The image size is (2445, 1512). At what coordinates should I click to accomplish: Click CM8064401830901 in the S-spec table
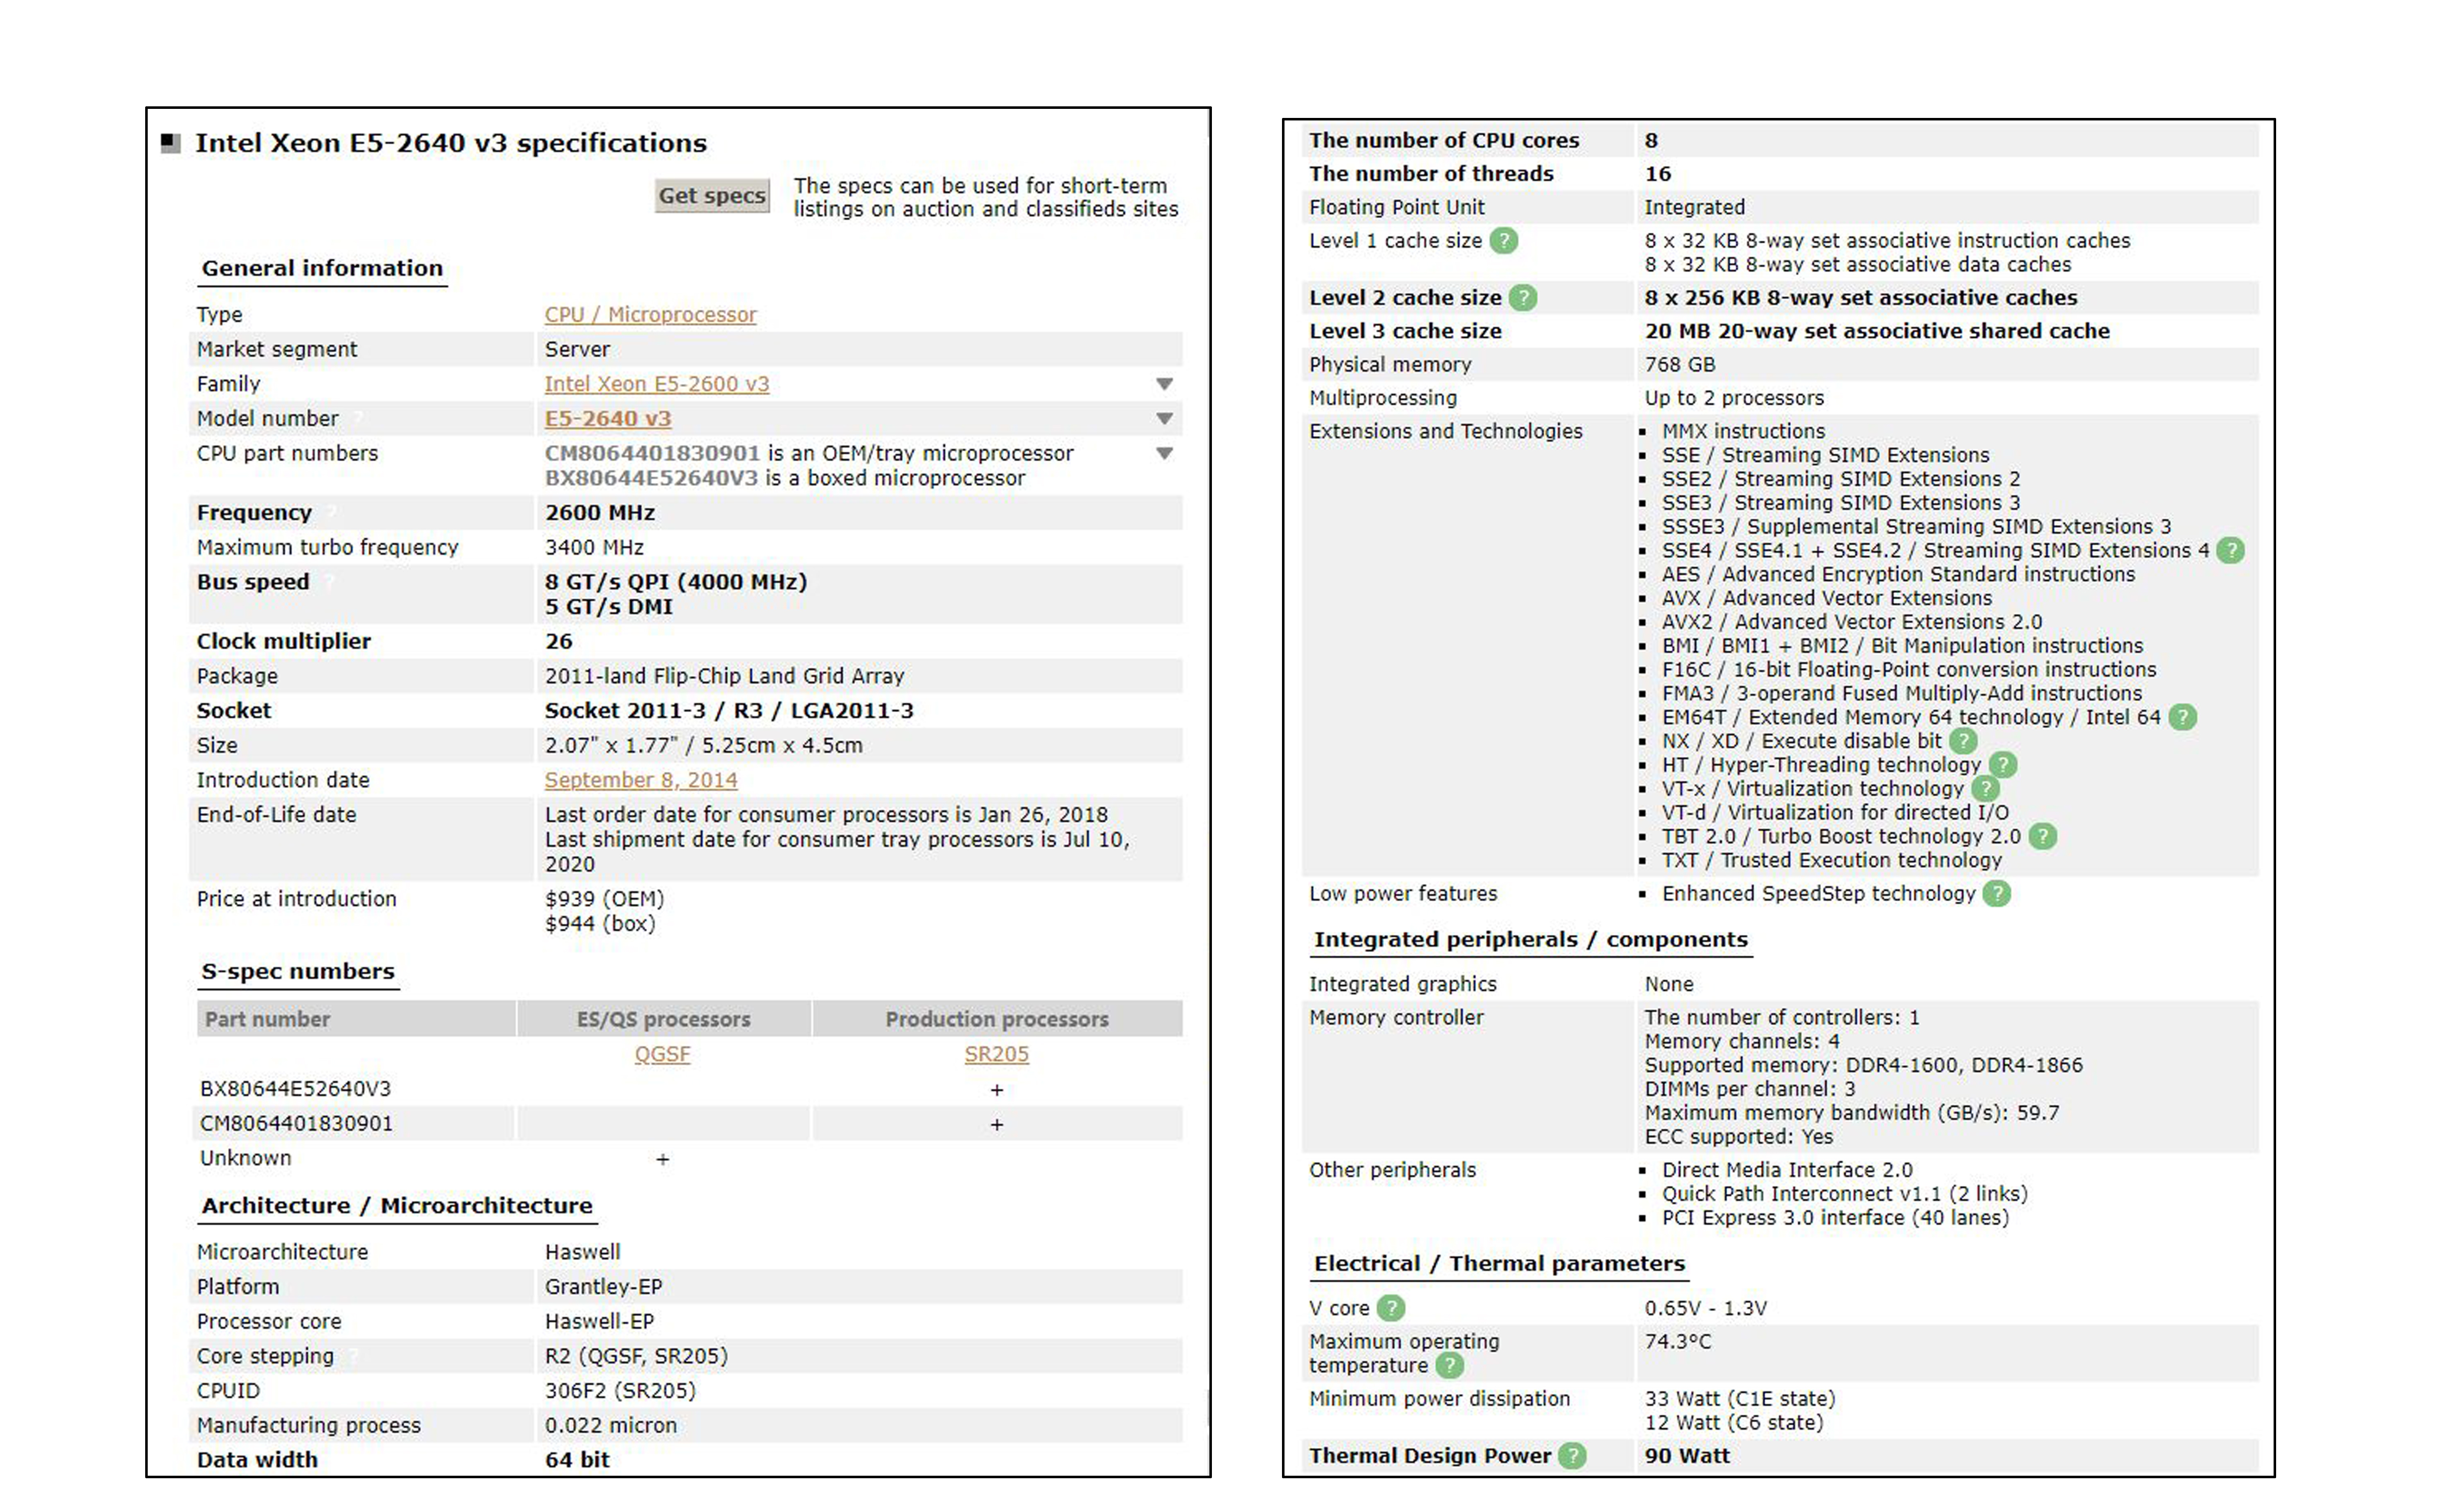(296, 1124)
